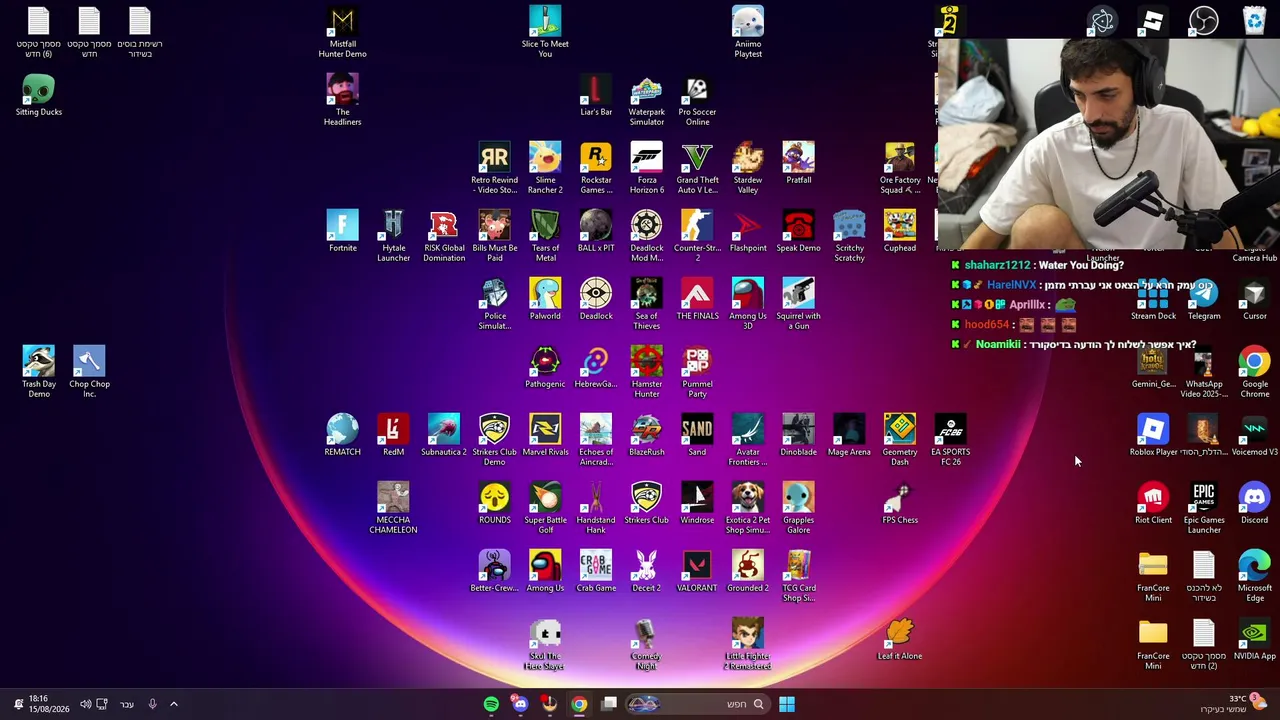Open the Grounded 2 shortcut
Screen dimensions: 1280x720
(x=748, y=572)
